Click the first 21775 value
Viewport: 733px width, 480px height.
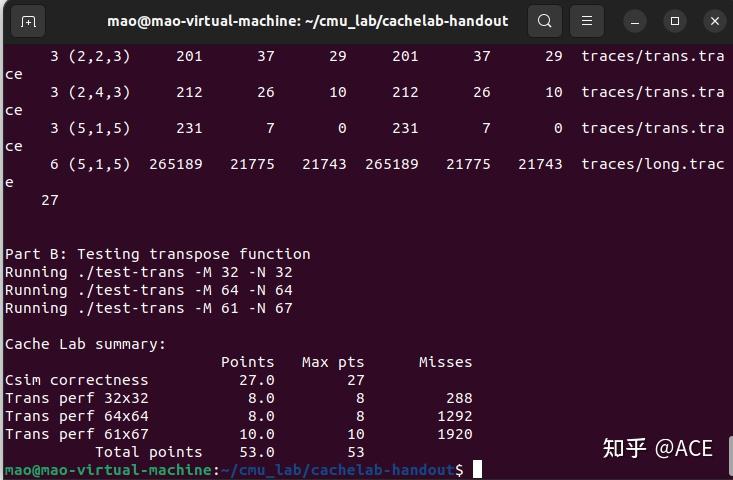(252, 165)
